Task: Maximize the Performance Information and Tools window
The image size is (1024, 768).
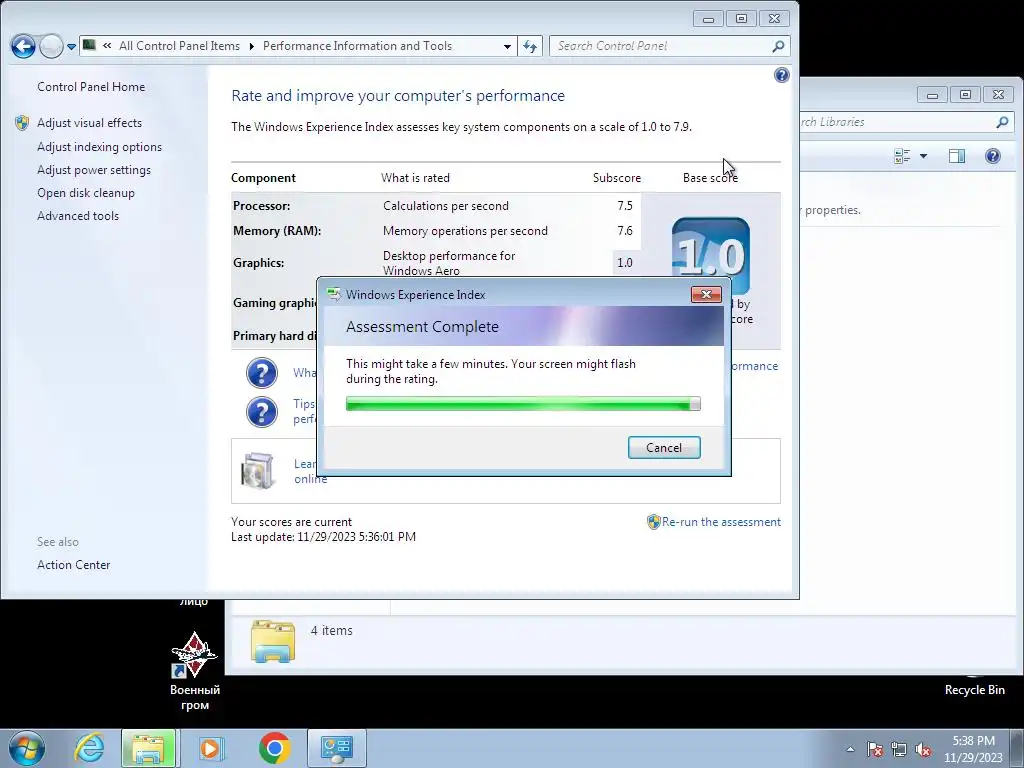Action: [x=741, y=19]
